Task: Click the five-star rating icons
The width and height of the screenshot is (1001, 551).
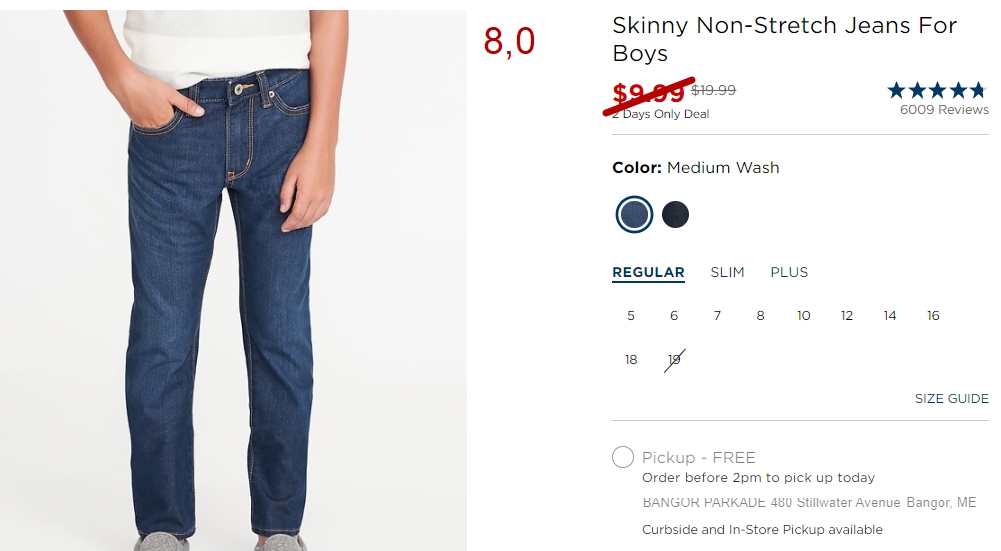Action: [x=937, y=90]
